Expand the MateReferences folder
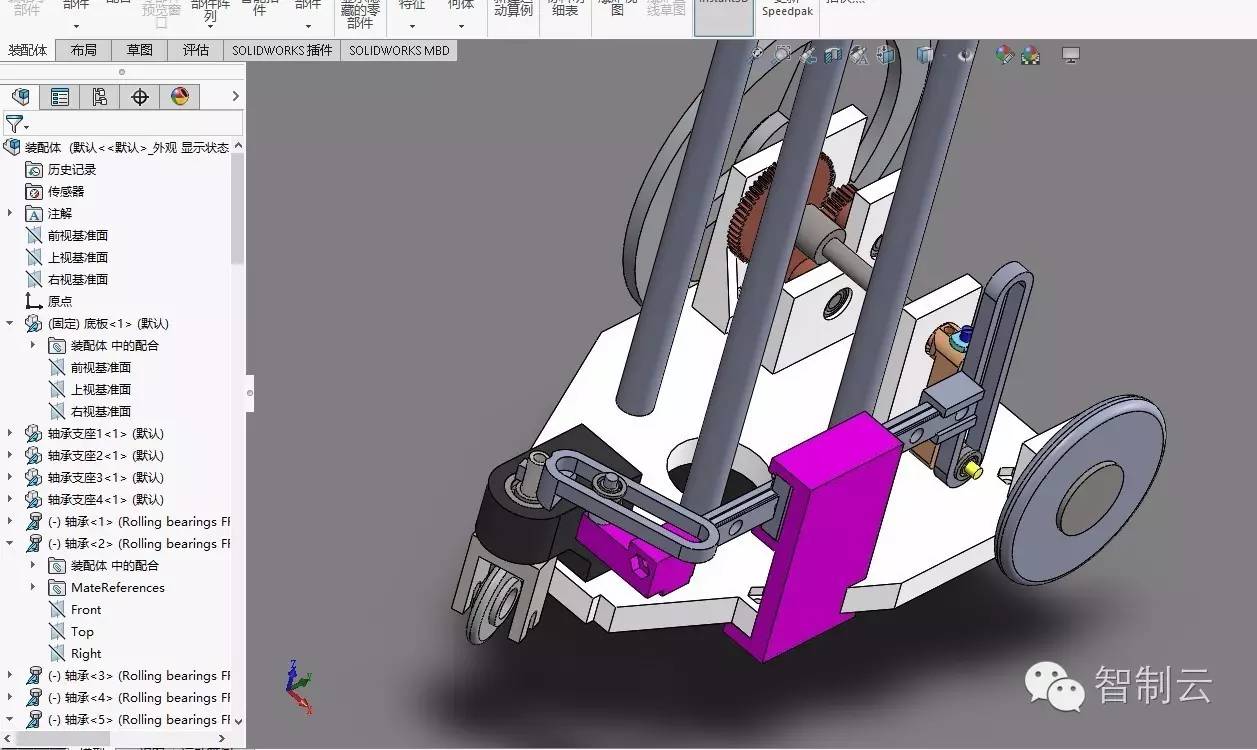 [33, 587]
